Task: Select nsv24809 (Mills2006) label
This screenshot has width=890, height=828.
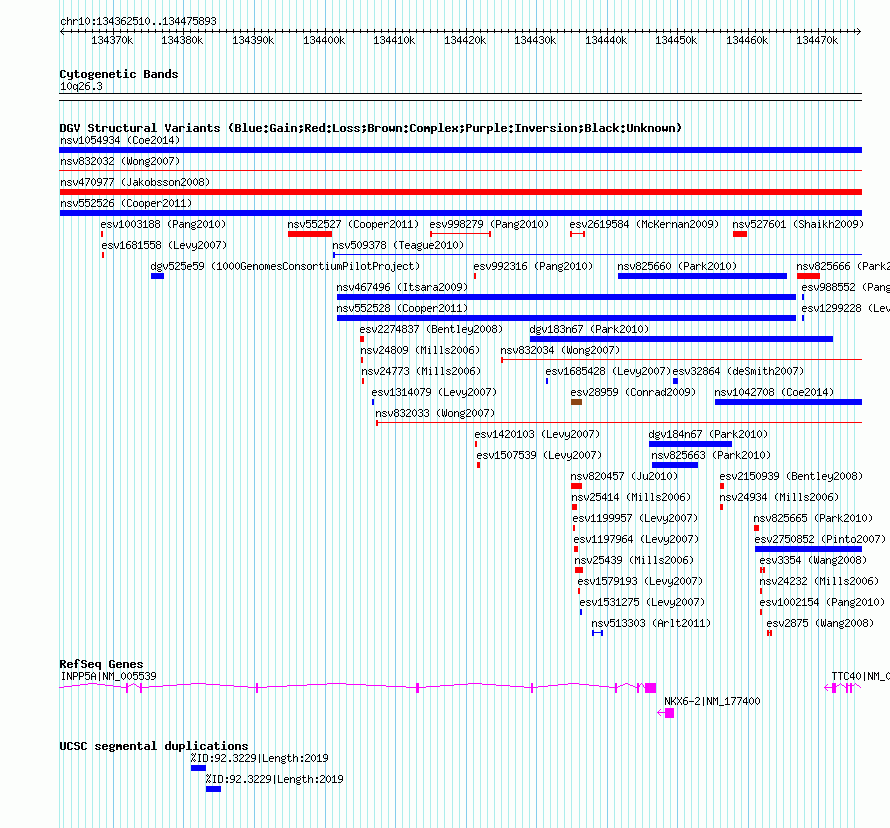Action: pos(420,350)
